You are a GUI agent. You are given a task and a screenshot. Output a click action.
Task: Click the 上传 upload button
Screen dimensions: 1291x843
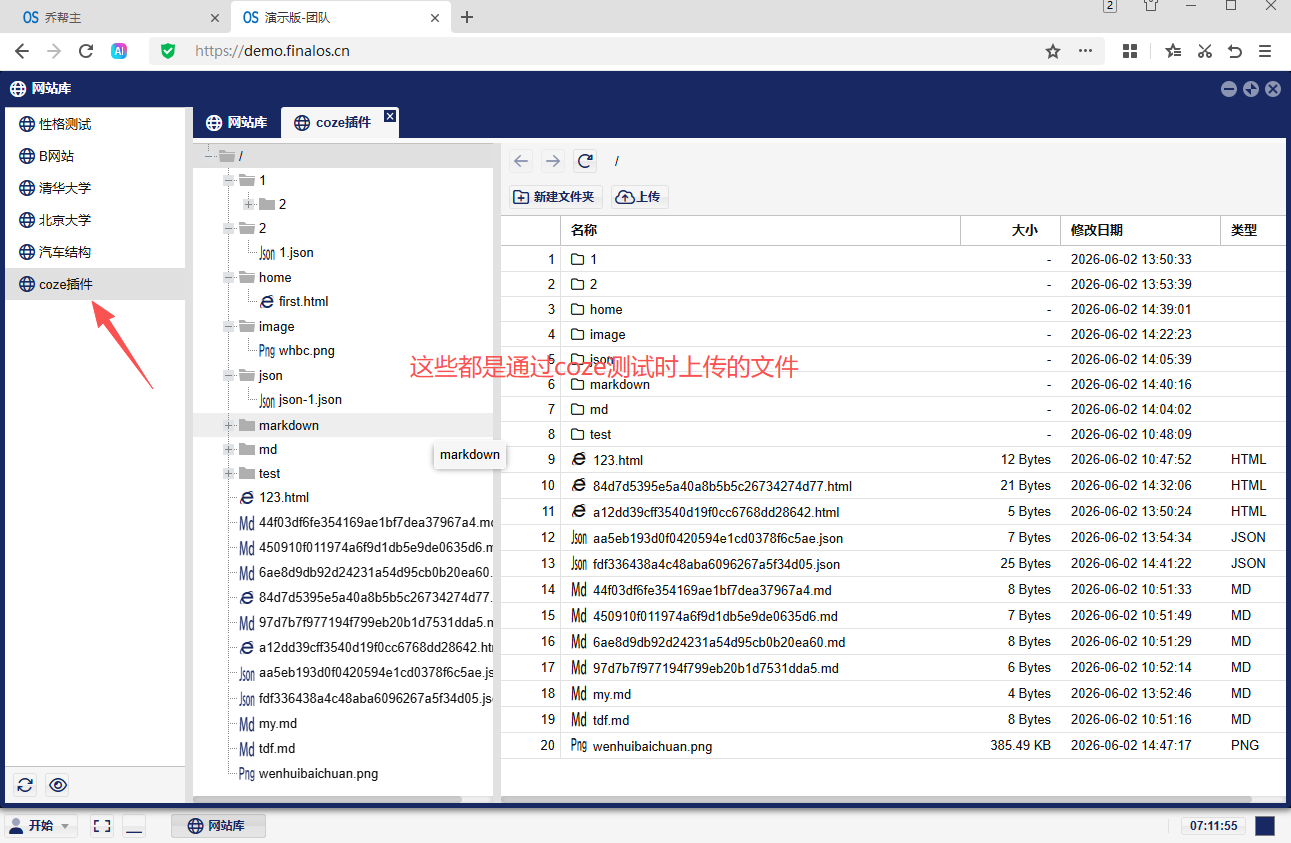click(638, 197)
